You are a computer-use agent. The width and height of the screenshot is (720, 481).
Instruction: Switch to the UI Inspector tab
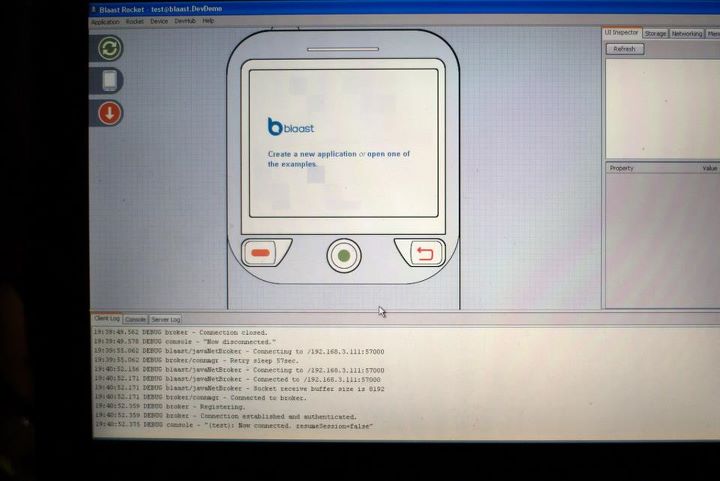tap(621, 33)
